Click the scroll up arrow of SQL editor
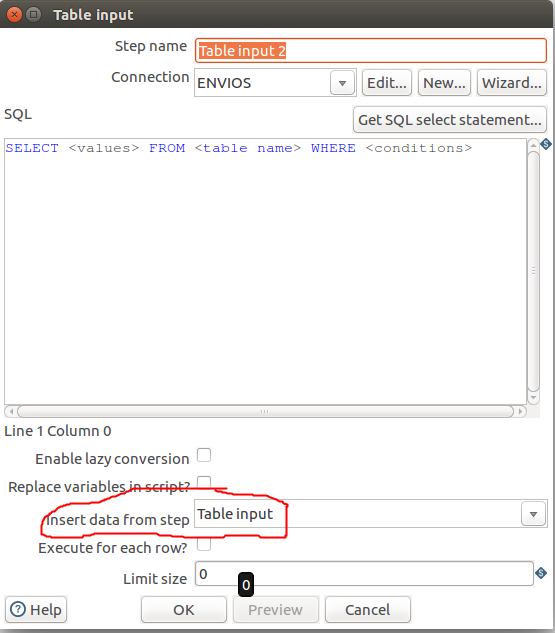This screenshot has height=633, width=555. [x=534, y=145]
